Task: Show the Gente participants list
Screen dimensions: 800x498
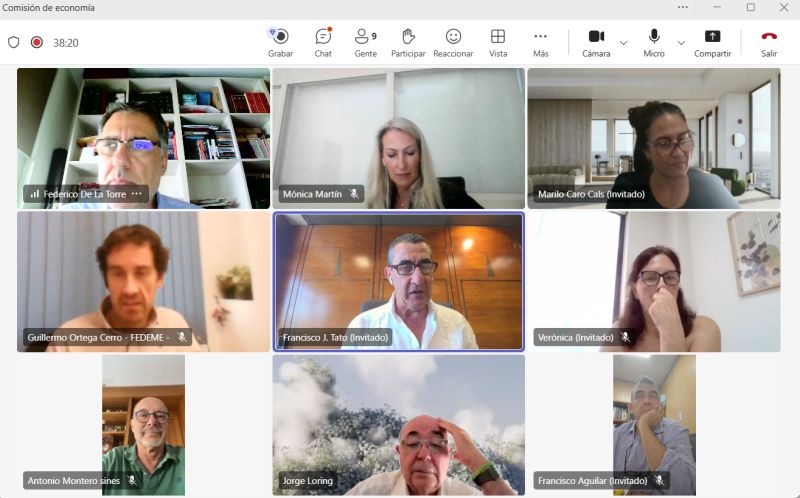Action: (x=366, y=43)
